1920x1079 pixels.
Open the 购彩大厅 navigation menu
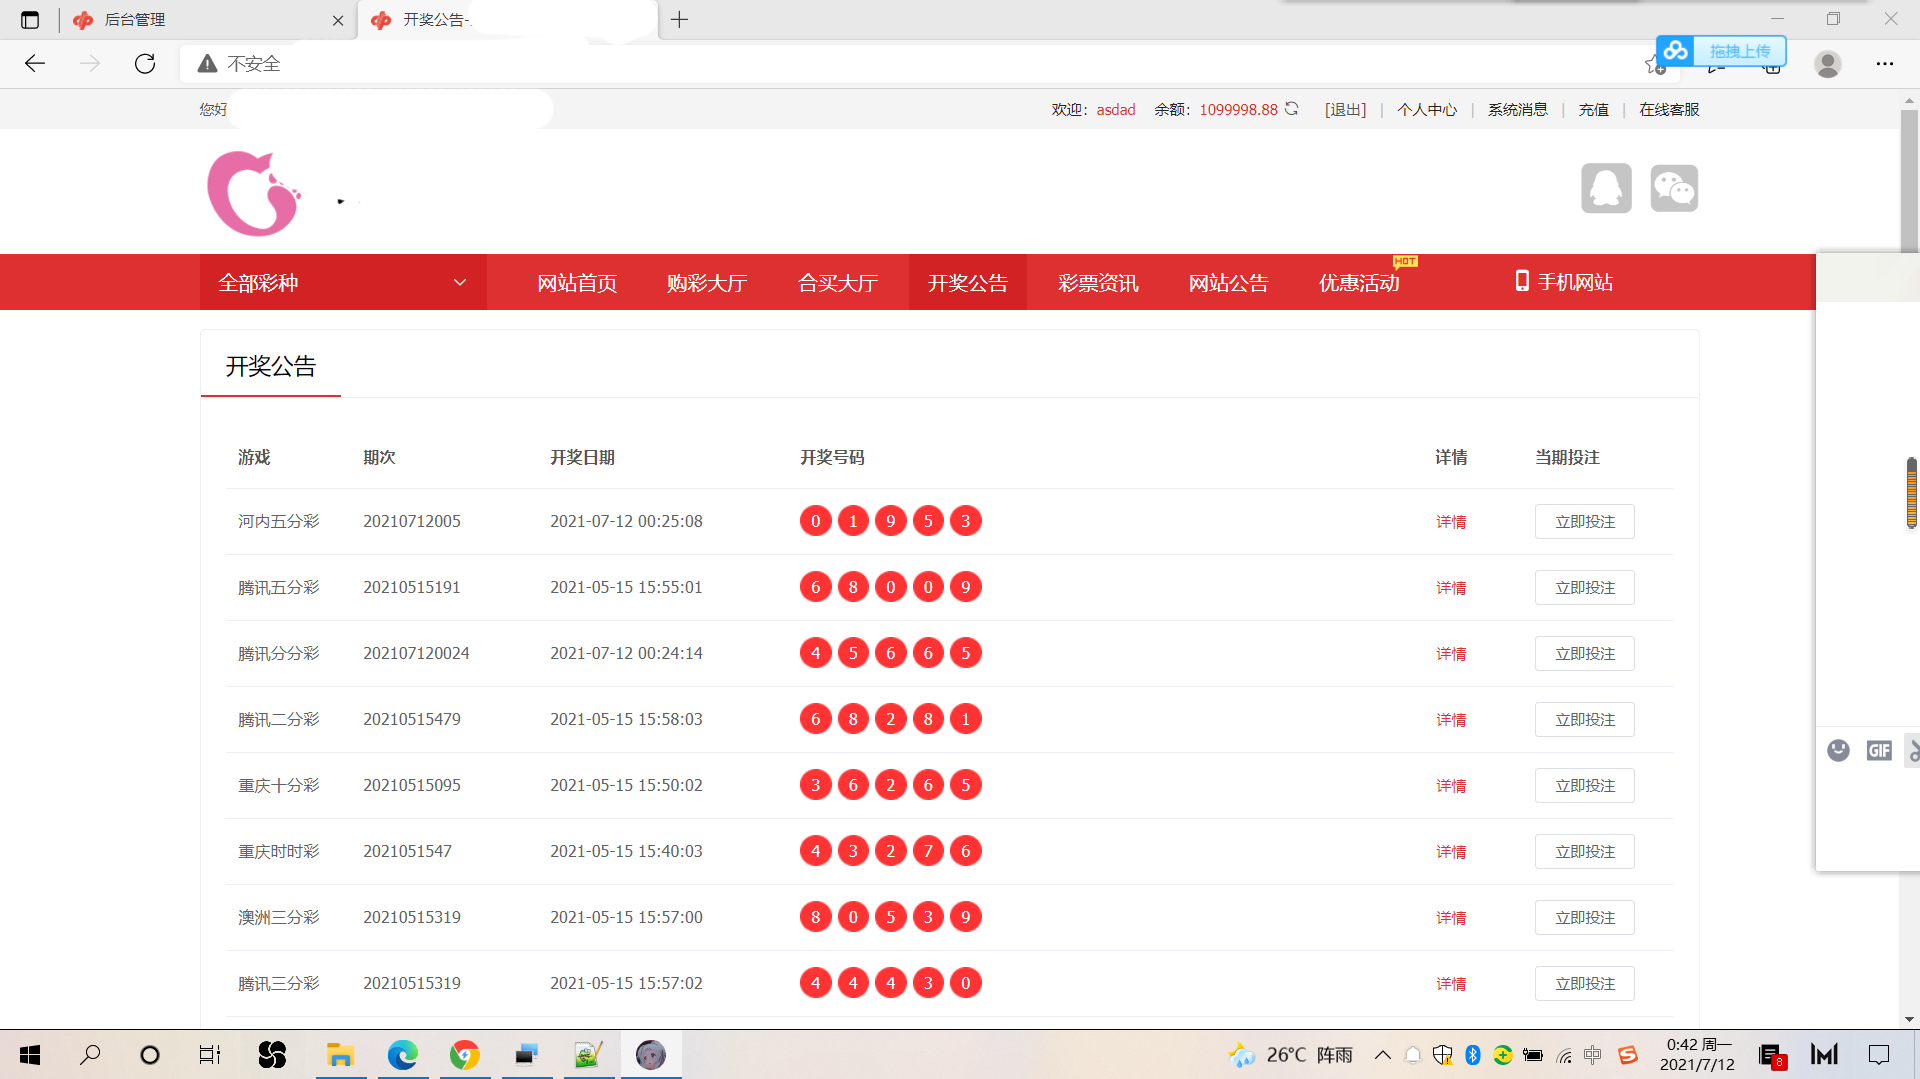pyautogui.click(x=707, y=283)
